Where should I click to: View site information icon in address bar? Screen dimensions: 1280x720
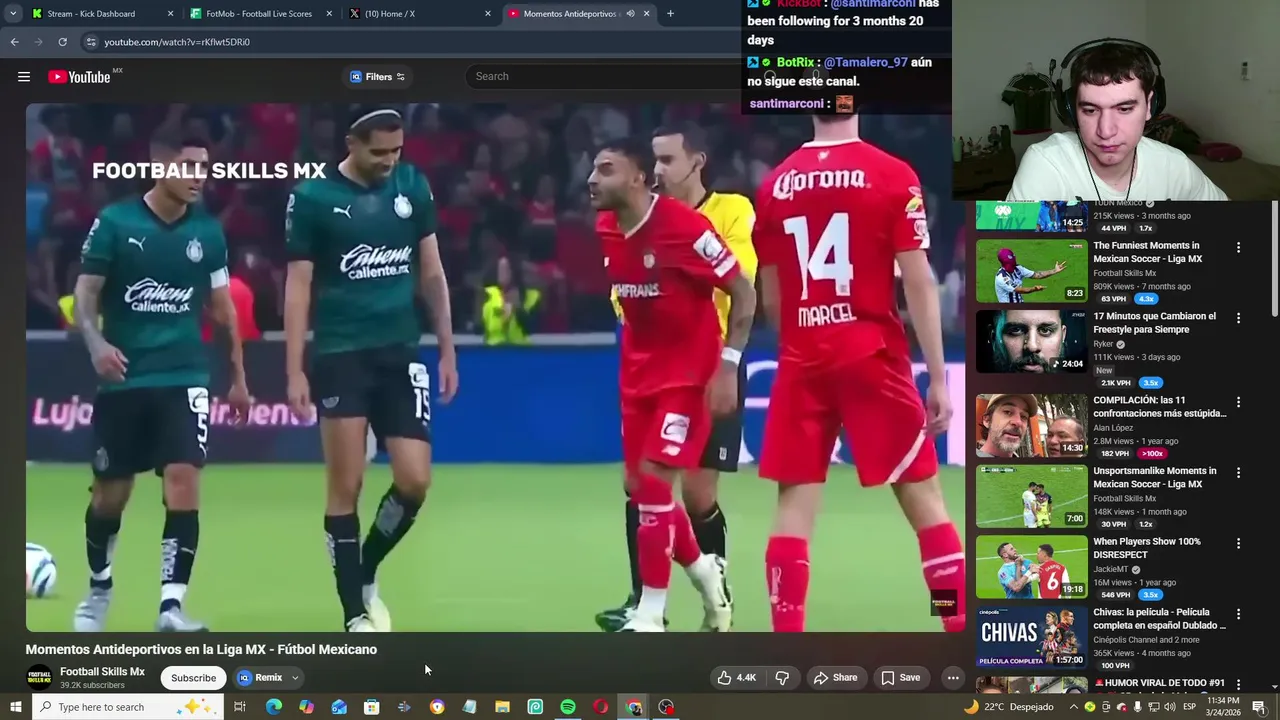pyautogui.click(x=91, y=42)
